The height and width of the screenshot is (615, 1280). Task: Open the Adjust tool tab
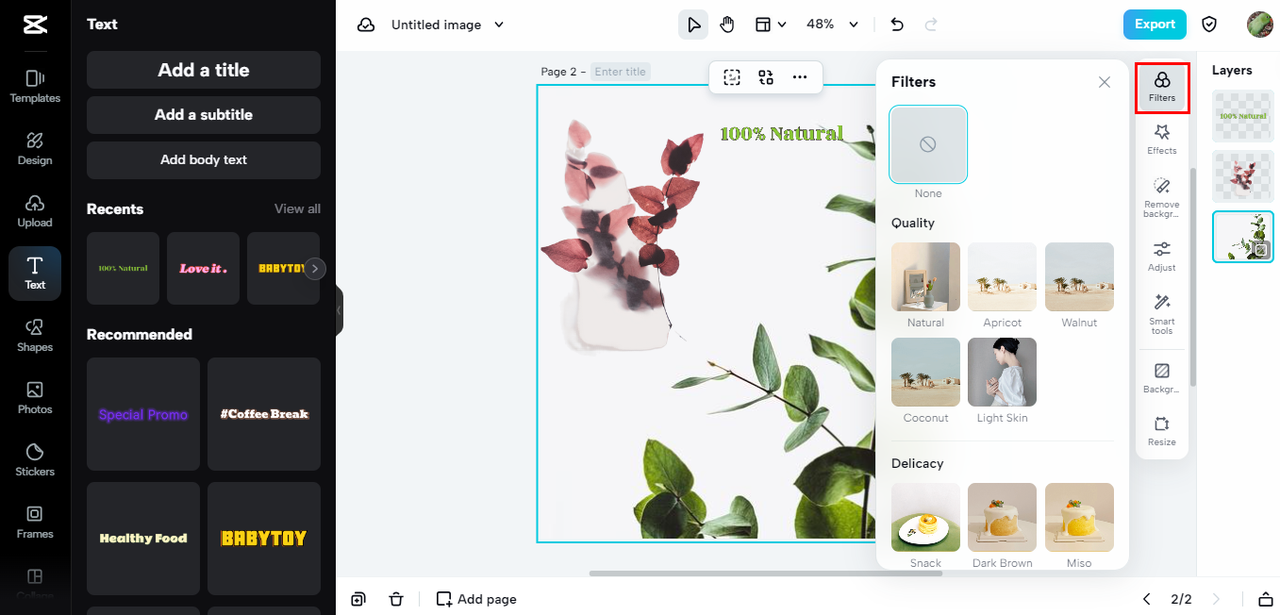1162,255
